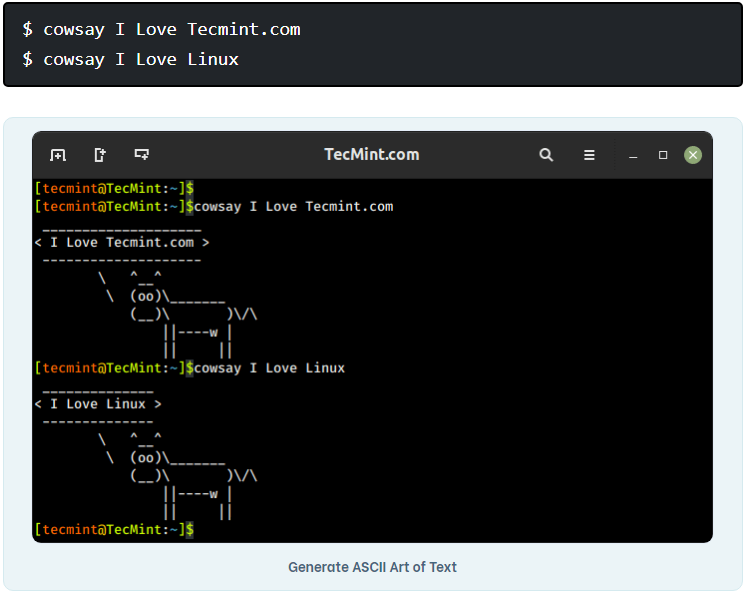Click the new window icon in titlebar

click(x=100, y=155)
